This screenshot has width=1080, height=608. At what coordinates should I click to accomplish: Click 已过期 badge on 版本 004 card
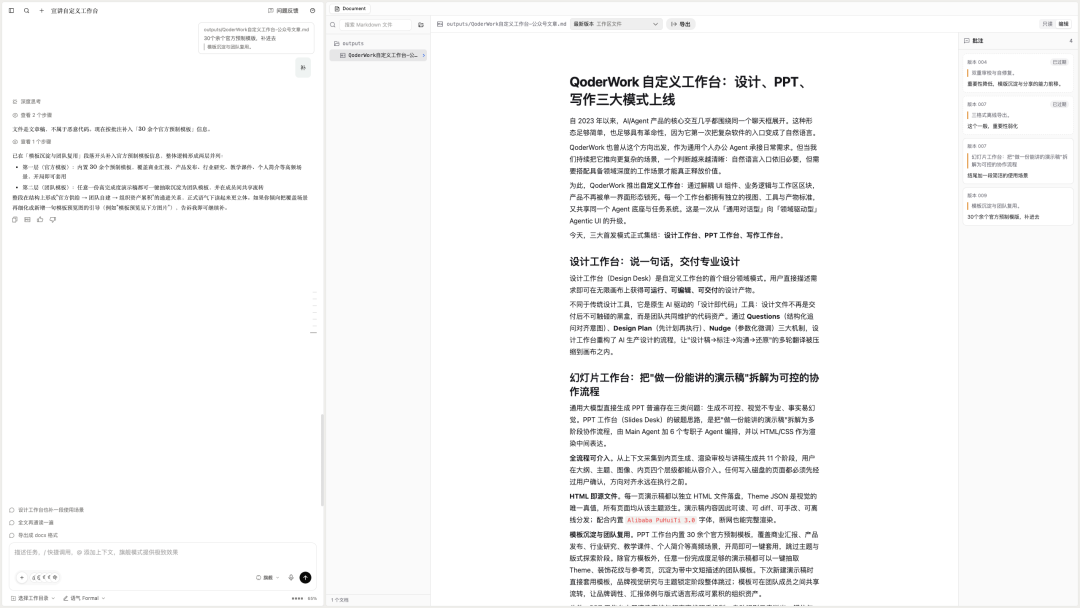[1059, 62]
